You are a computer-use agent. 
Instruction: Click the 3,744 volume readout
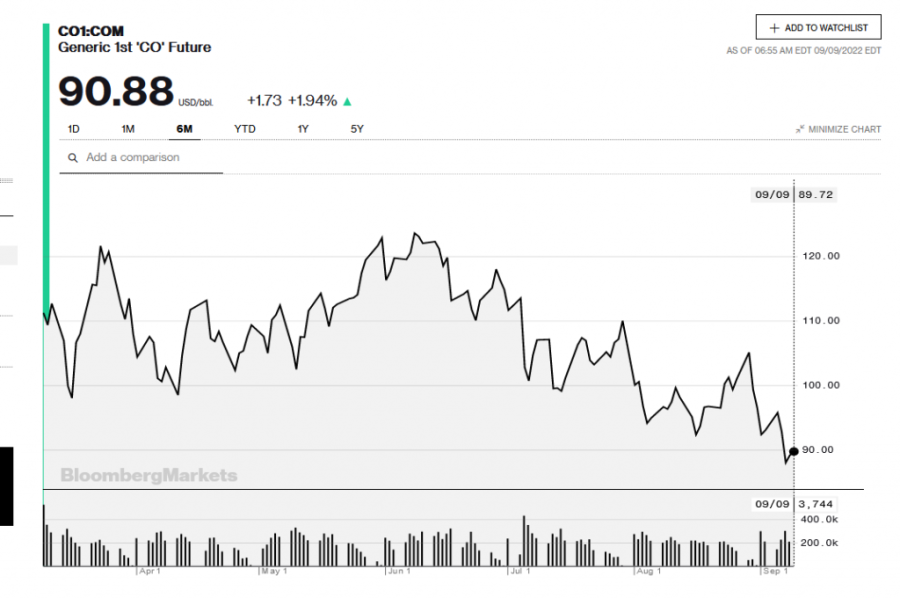(x=816, y=504)
